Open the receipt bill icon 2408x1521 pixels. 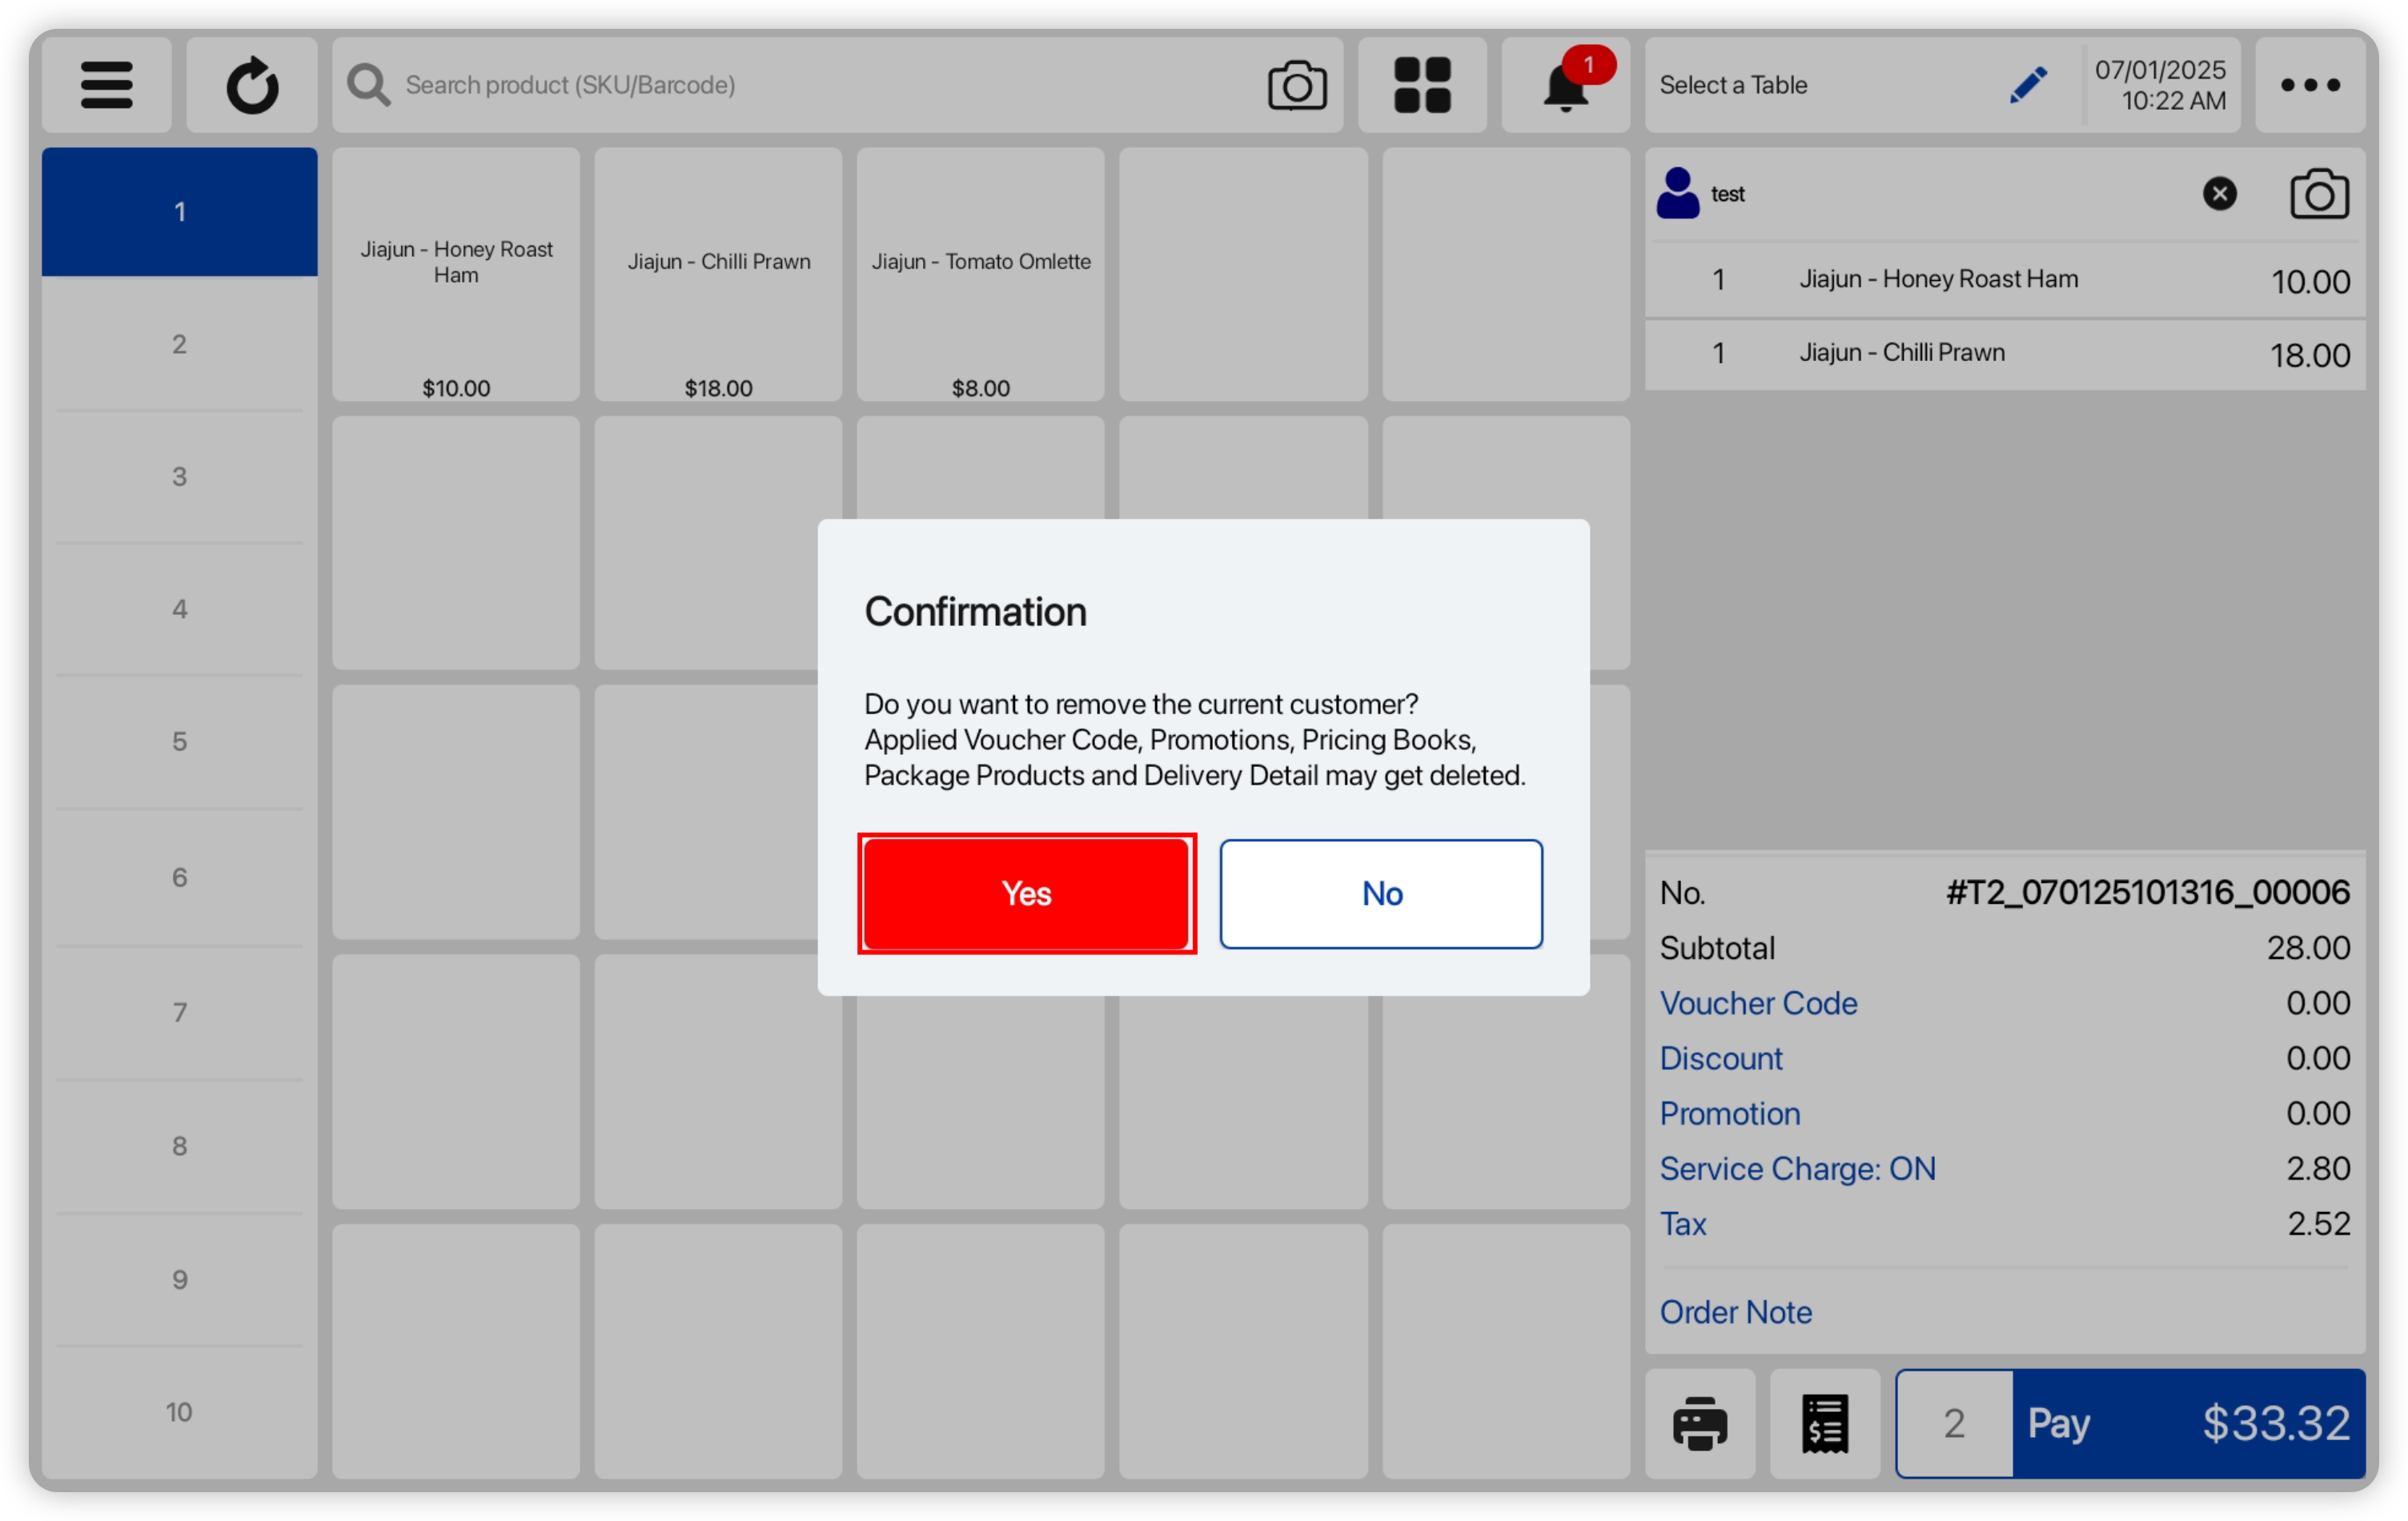1825,1423
